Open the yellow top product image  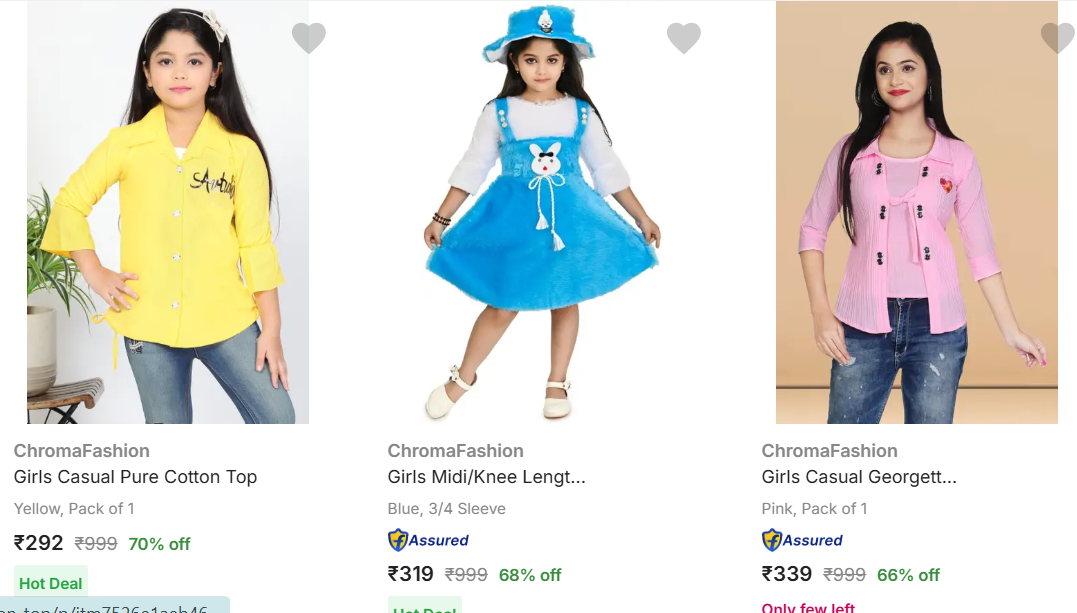click(x=168, y=212)
